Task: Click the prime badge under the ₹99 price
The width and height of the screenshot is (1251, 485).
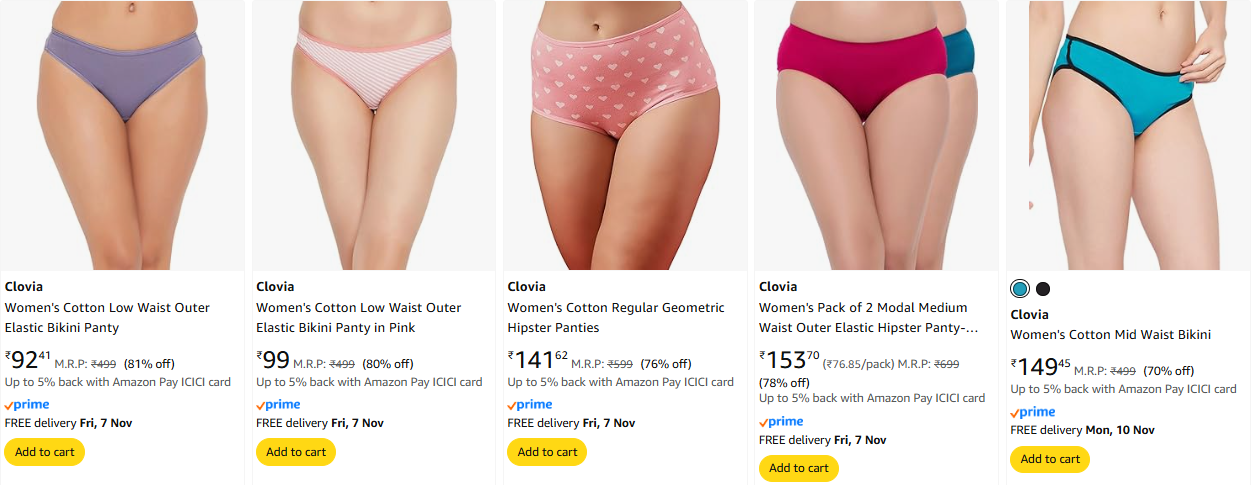Action: 278,405
